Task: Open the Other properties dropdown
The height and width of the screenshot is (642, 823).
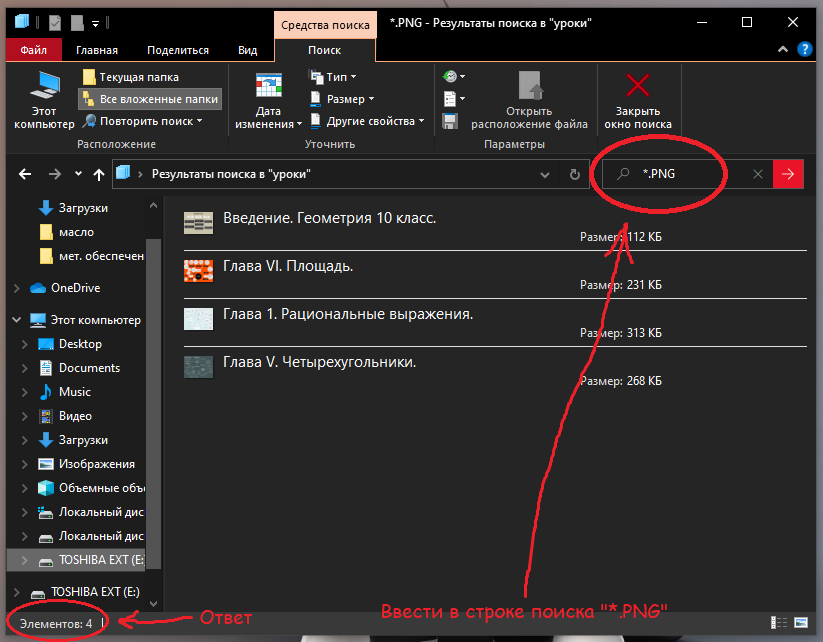Action: [x=367, y=121]
